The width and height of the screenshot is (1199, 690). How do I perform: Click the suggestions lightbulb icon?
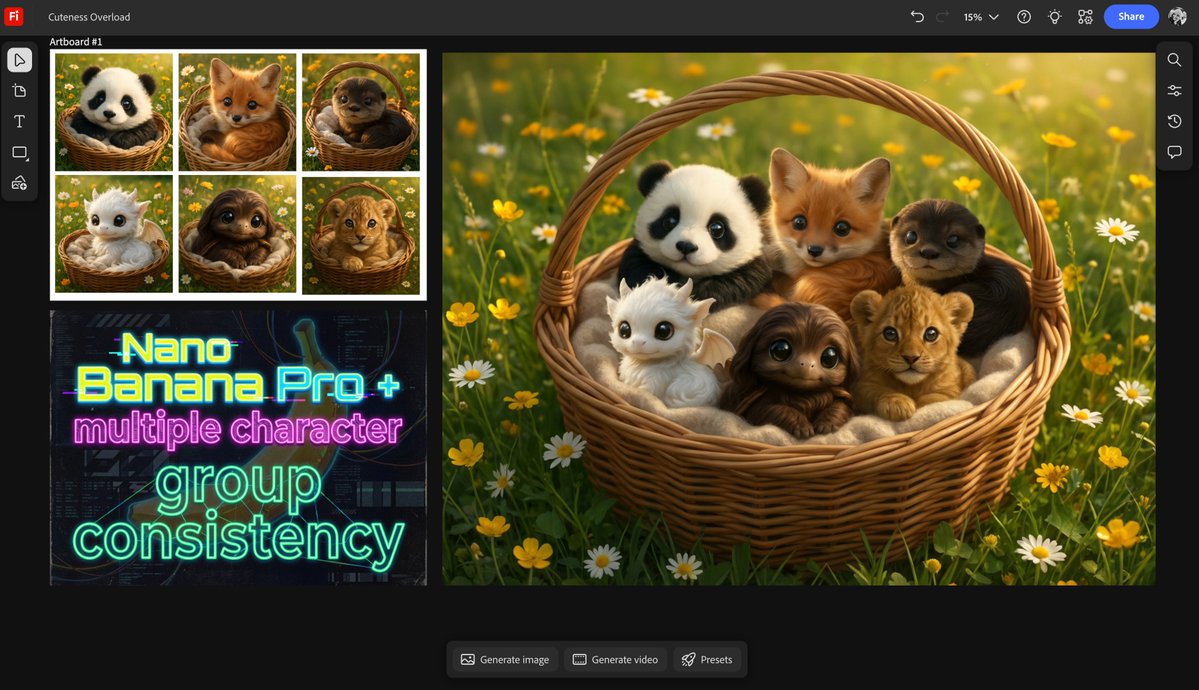(x=1054, y=16)
